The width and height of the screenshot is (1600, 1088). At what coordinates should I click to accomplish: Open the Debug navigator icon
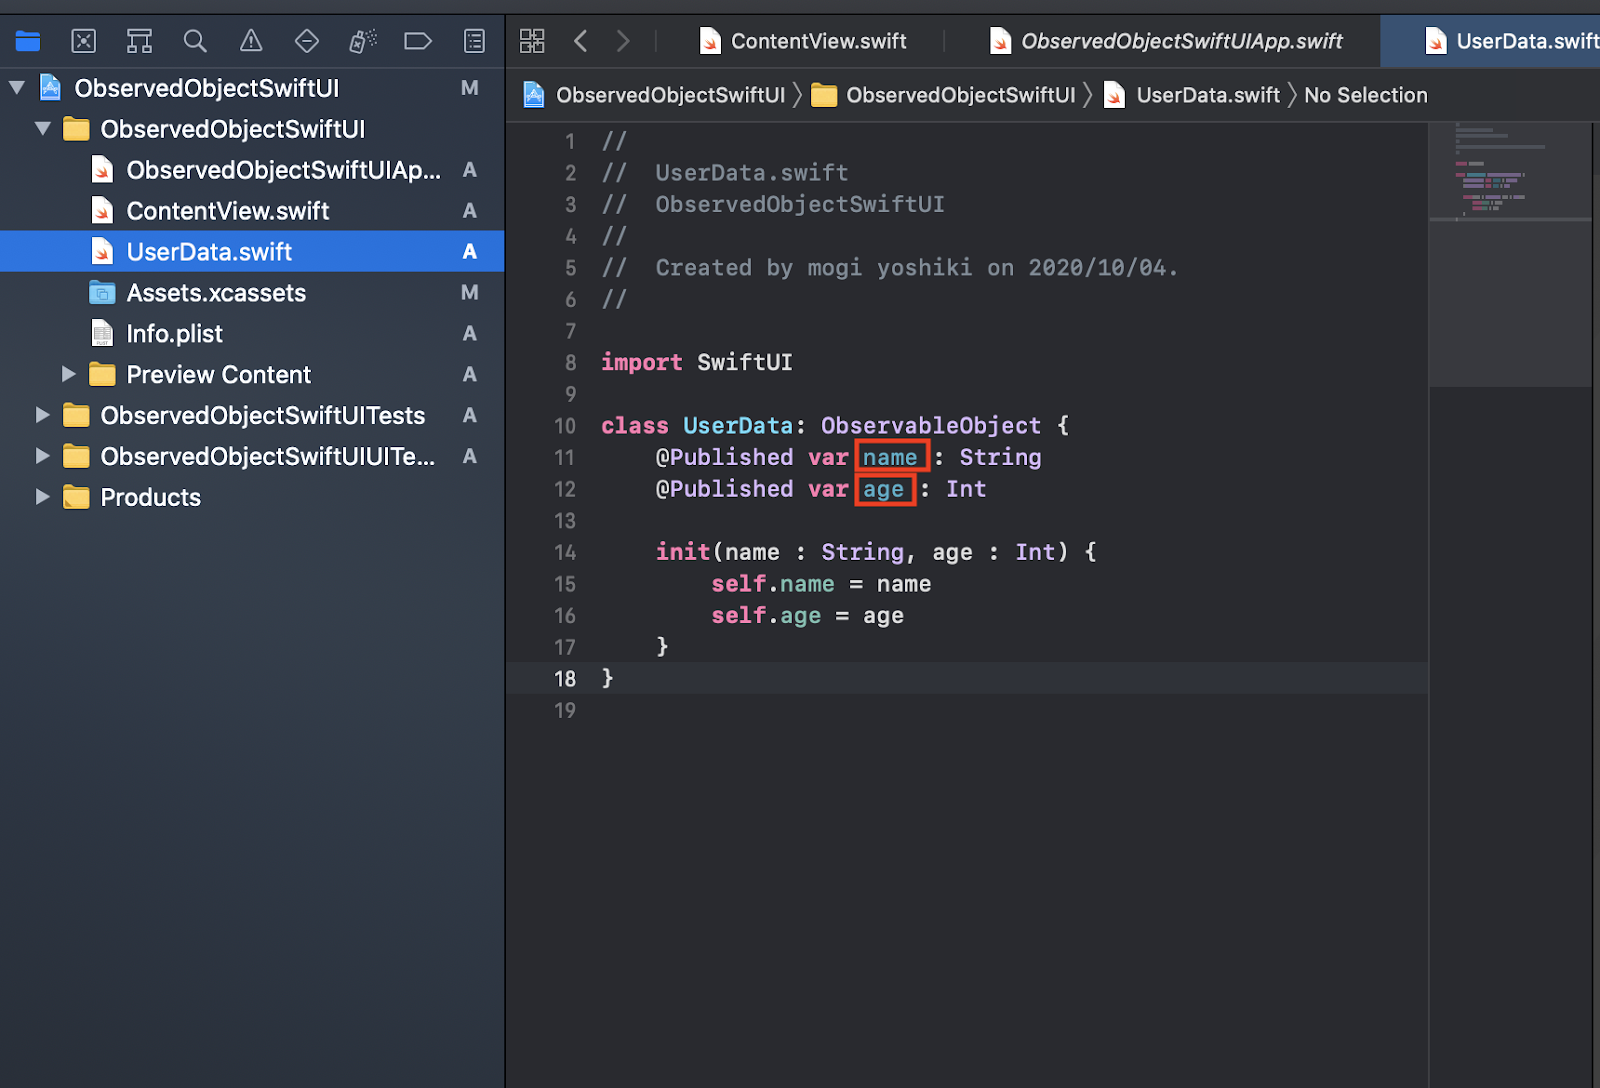click(362, 41)
